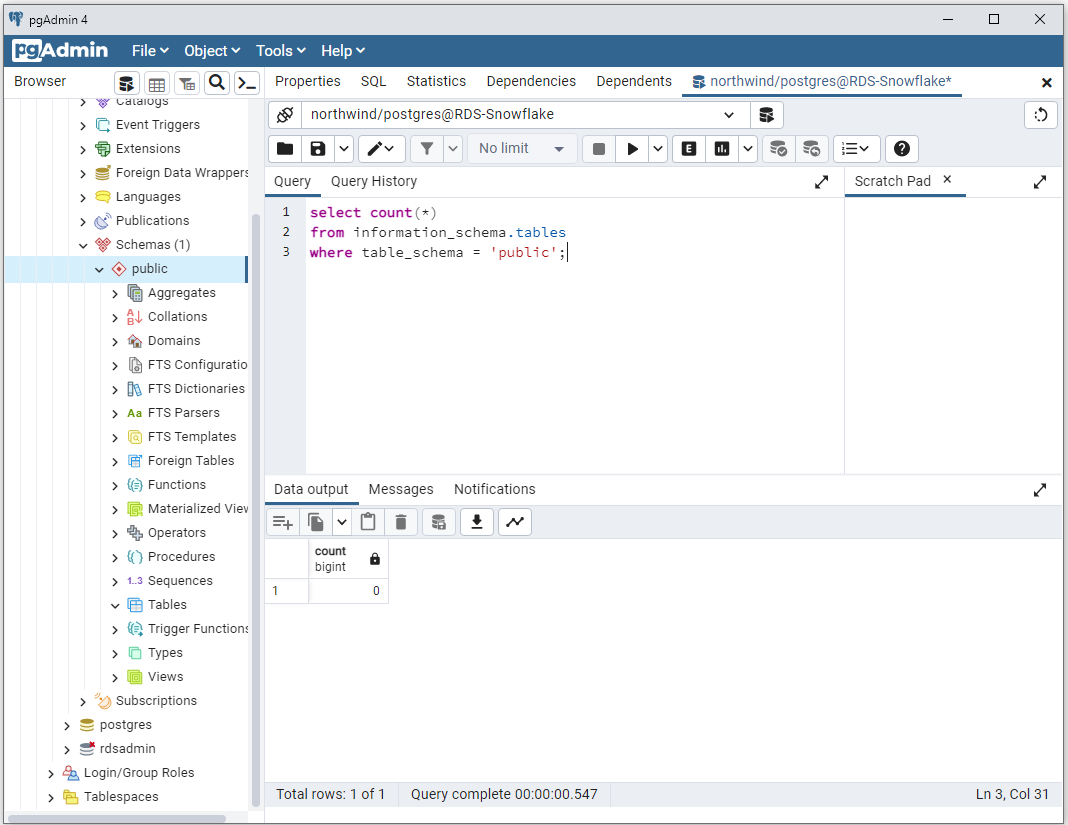1068x825 pixels.
Task: Click the reset layout icon at top right
Action: click(1041, 114)
